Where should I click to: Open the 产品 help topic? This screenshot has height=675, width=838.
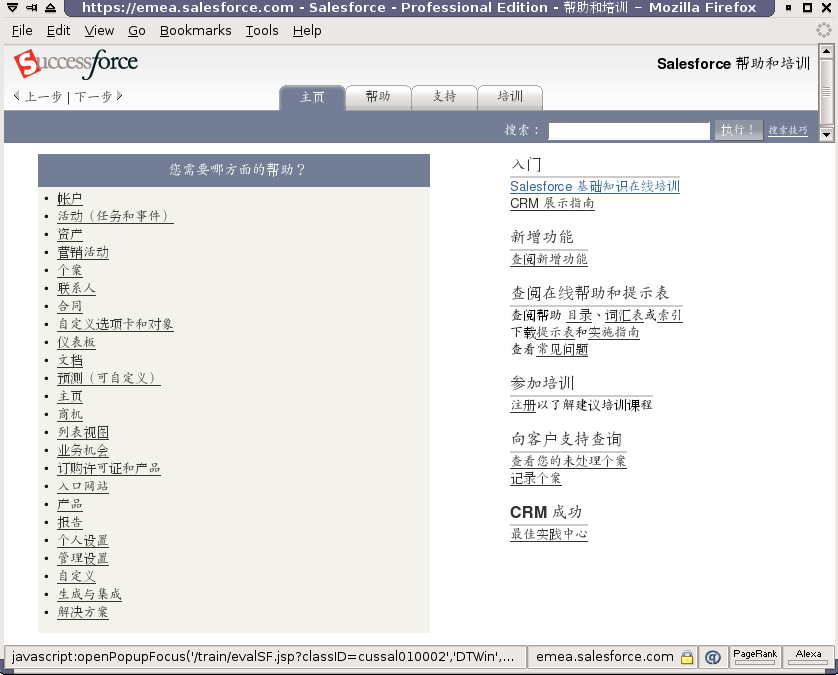tap(70, 504)
